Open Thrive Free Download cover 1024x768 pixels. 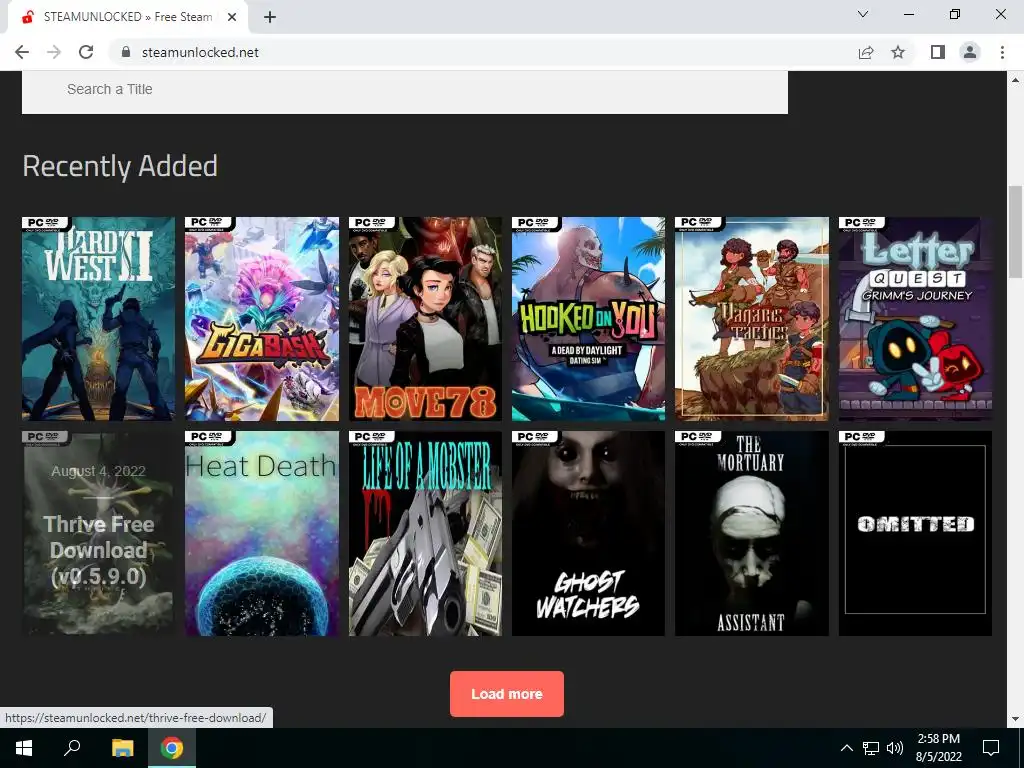99,533
